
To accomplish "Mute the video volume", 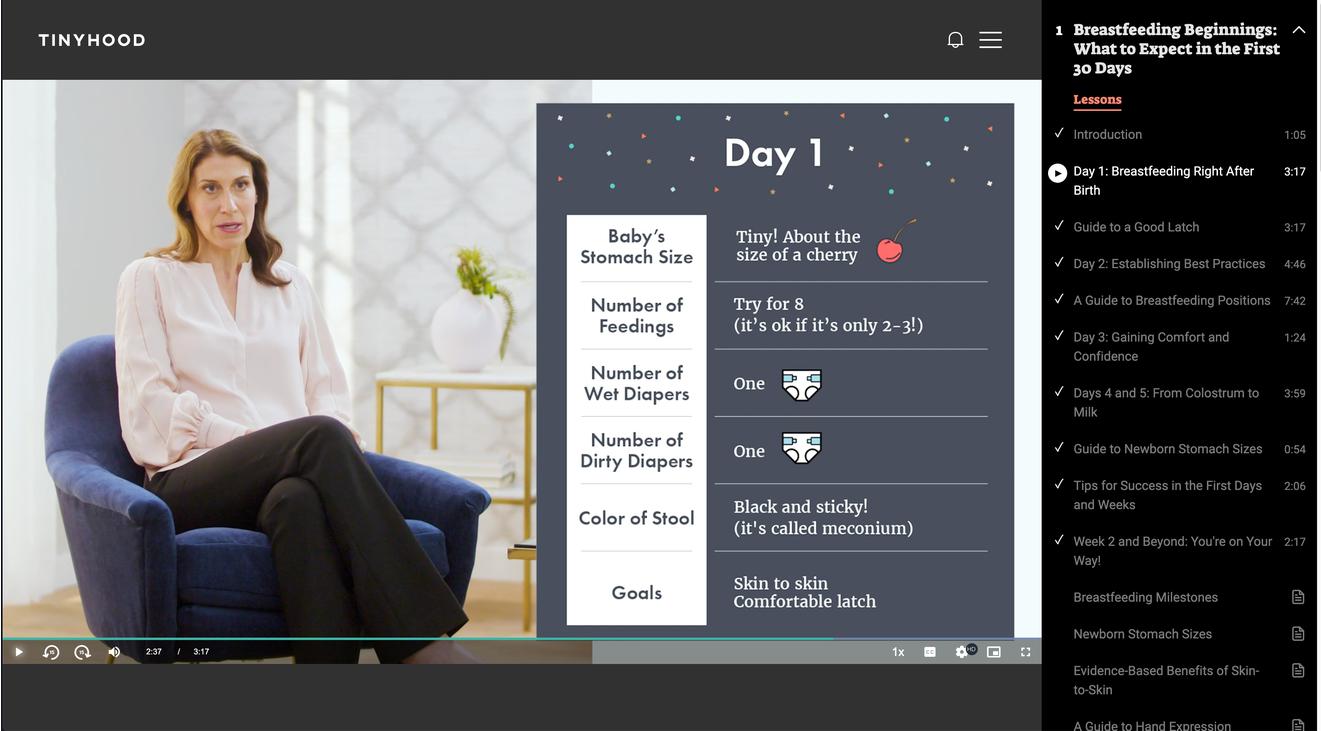I will (x=114, y=652).
